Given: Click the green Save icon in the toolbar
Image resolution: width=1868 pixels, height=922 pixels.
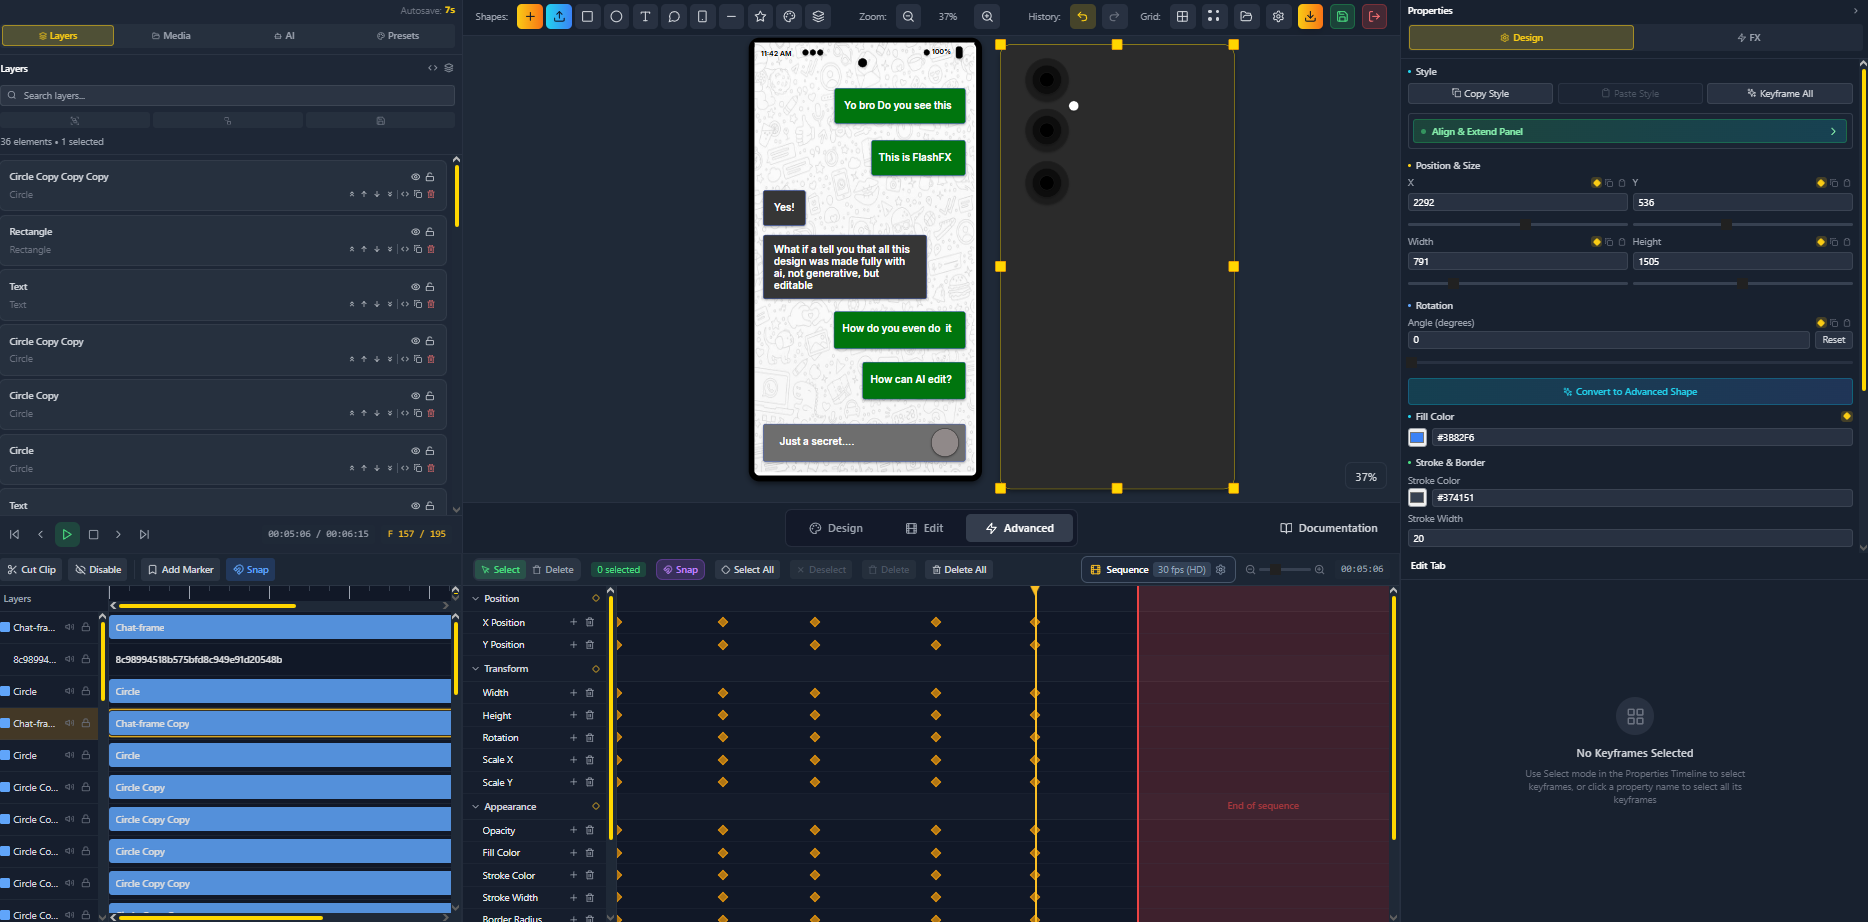Looking at the screenshot, I should pos(1342,16).
